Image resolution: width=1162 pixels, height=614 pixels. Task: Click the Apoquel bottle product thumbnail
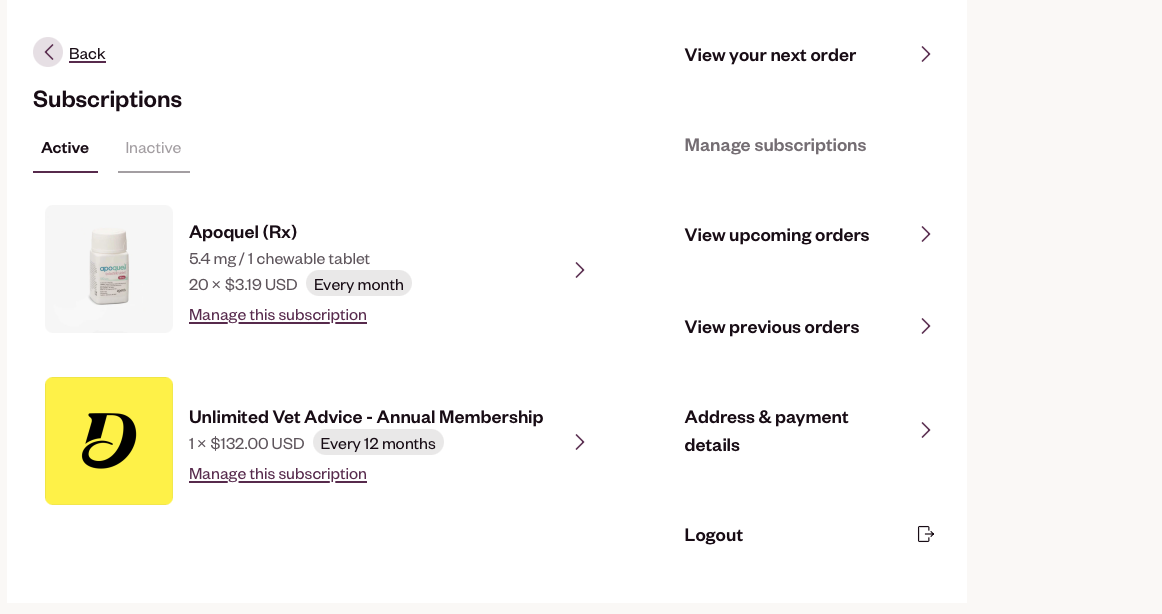109,269
